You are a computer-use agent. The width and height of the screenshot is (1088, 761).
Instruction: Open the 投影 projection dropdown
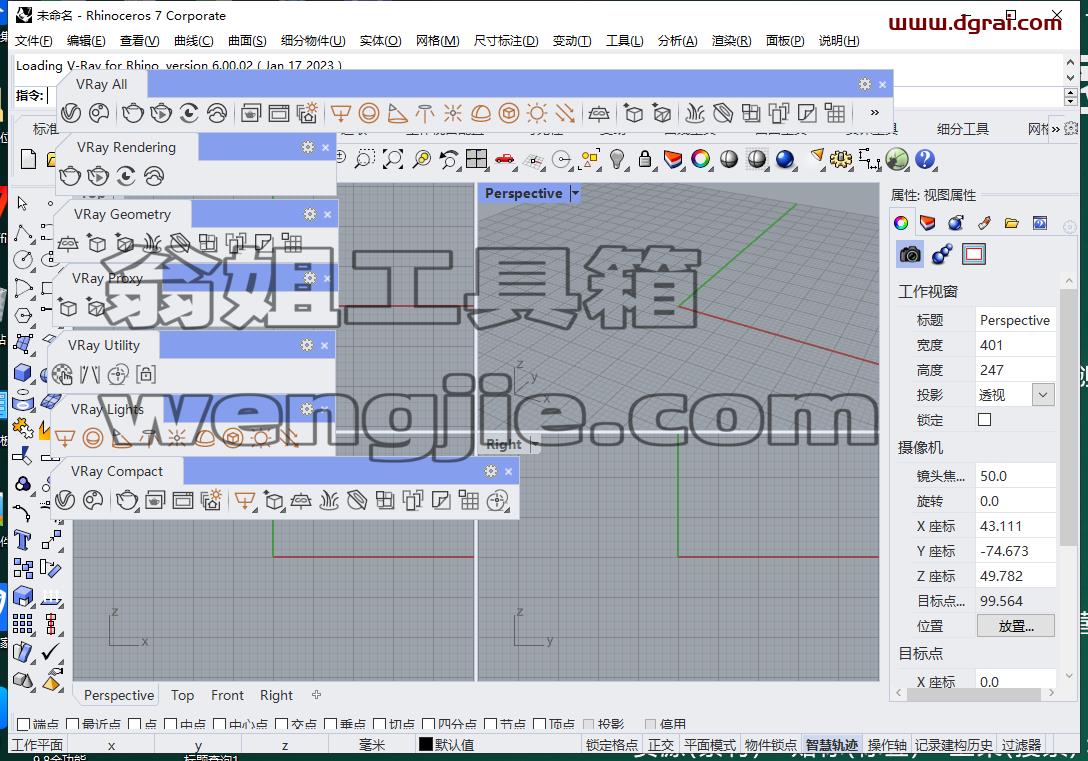click(1042, 395)
